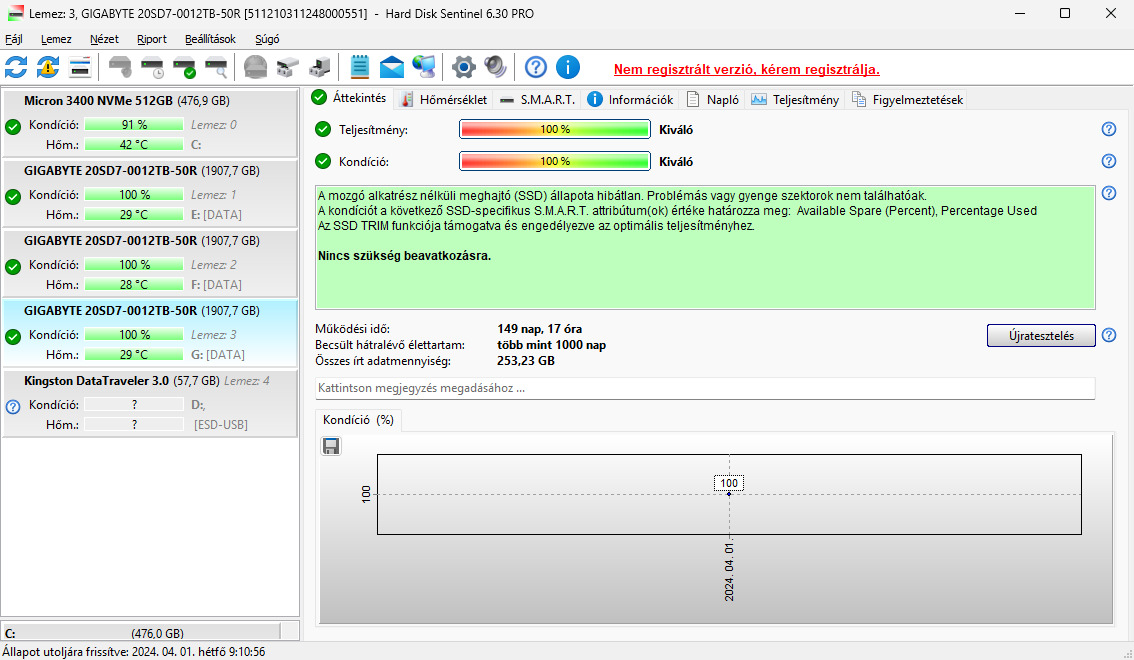Viewport: 1134px width, 660px height.
Task: Click the Kondíció 100 % health bar
Action: pos(555,161)
